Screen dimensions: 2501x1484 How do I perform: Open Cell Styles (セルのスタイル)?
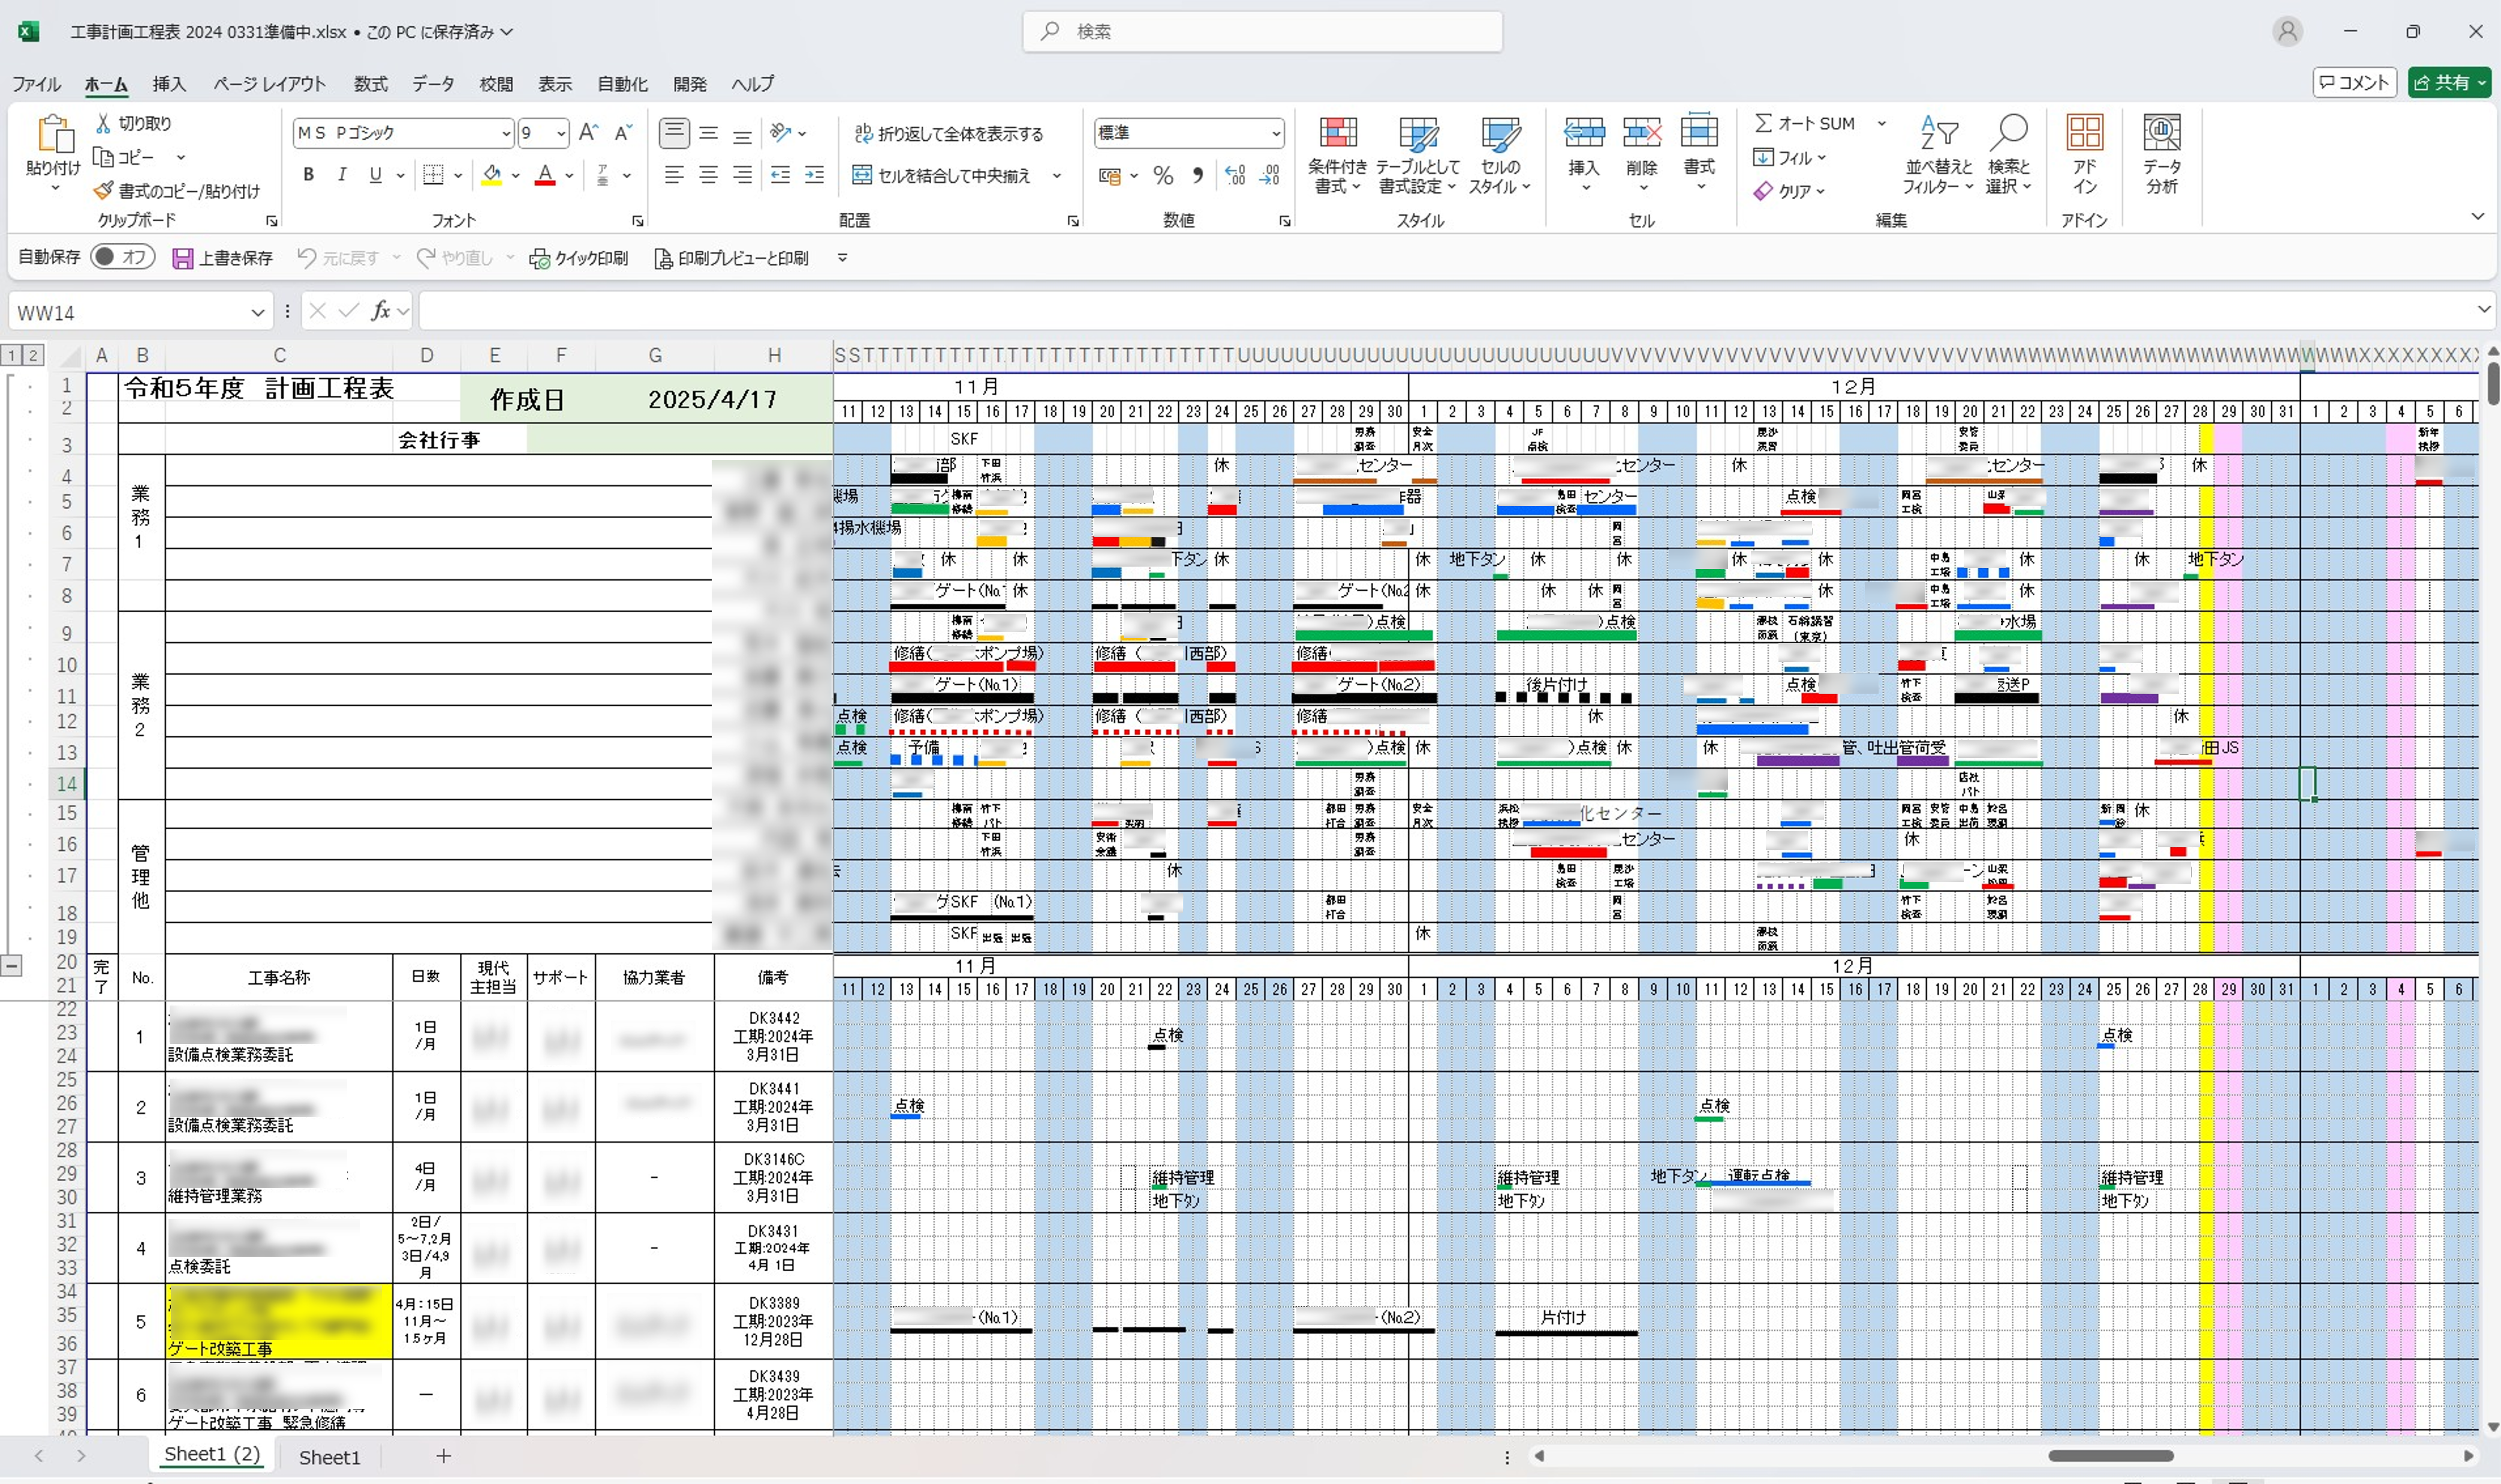(x=1500, y=155)
